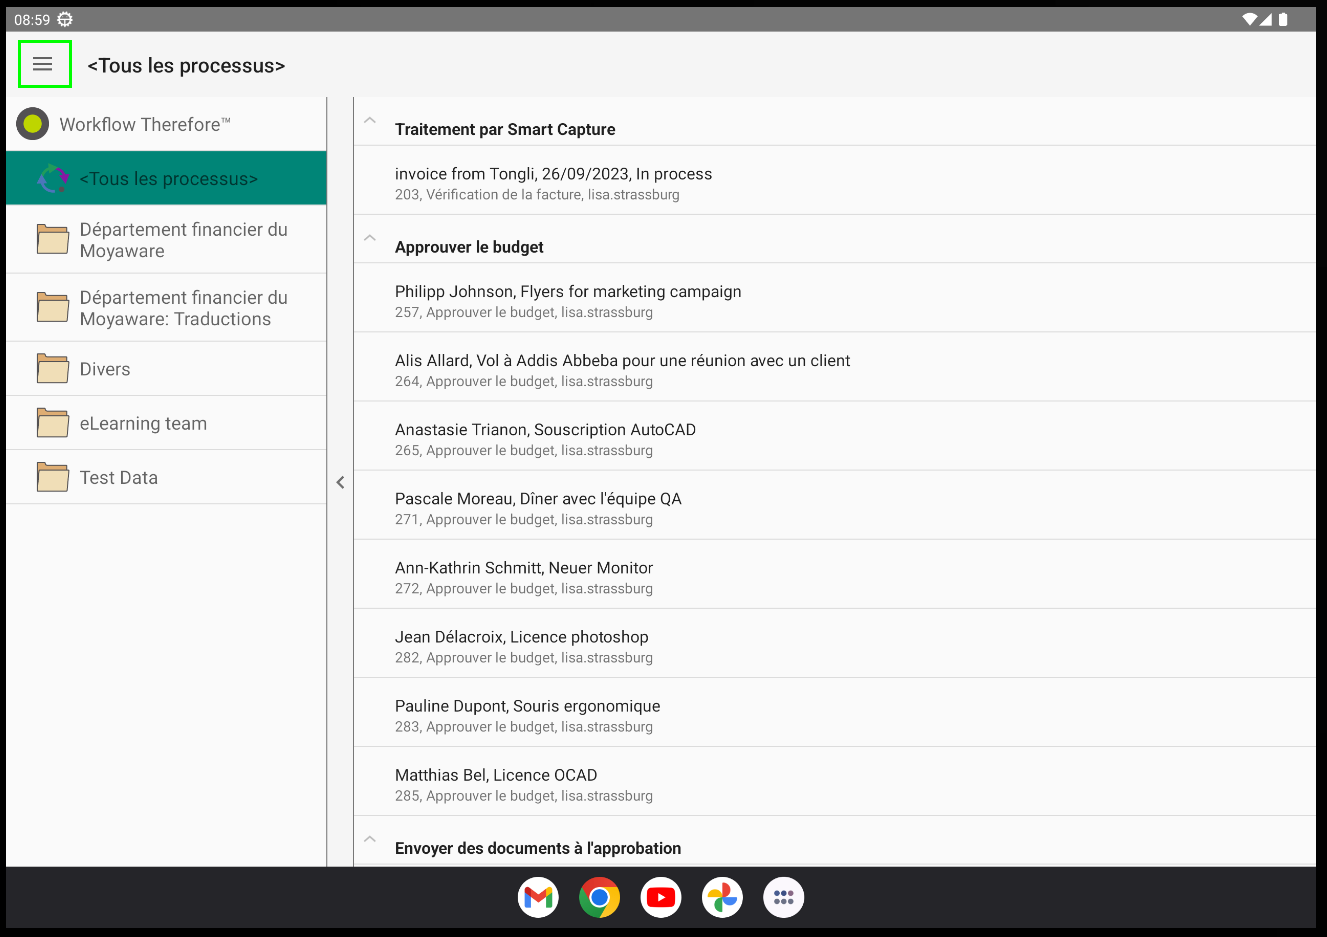Launch Chrome from the taskbar
Viewport: 1327px width, 937px height.
click(600, 897)
